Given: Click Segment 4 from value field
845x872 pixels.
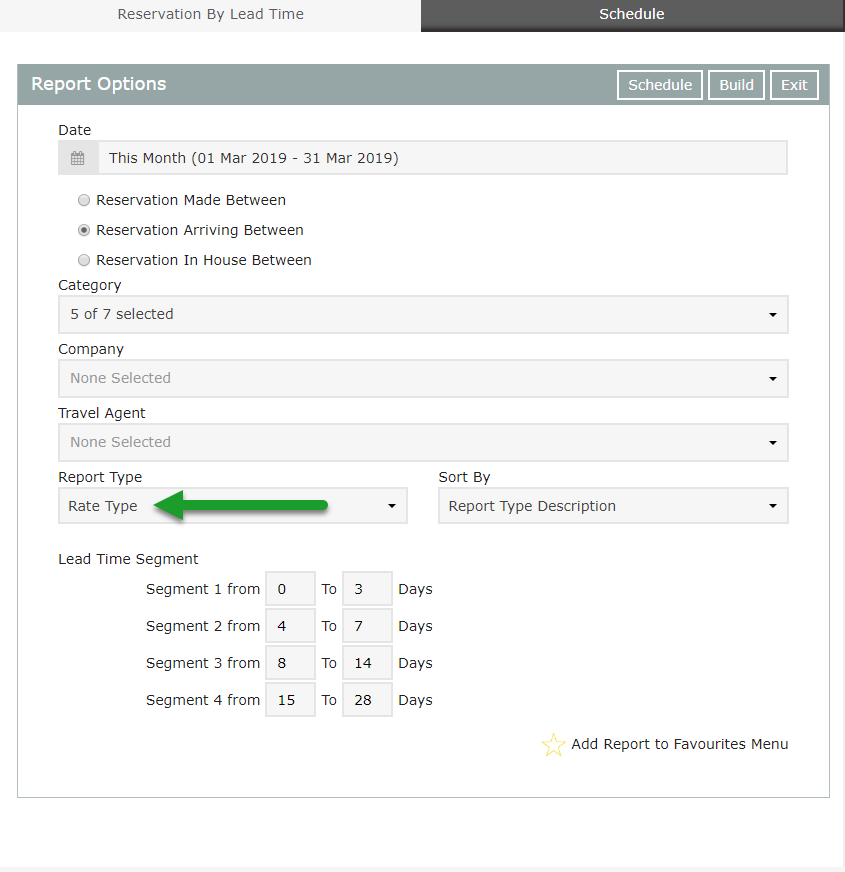Looking at the screenshot, I should point(290,700).
